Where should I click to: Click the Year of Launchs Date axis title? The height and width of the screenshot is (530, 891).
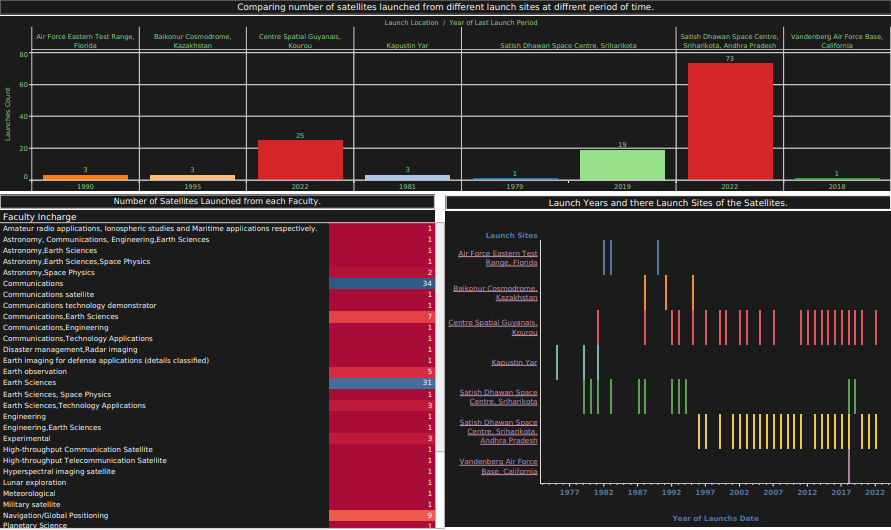(714, 518)
